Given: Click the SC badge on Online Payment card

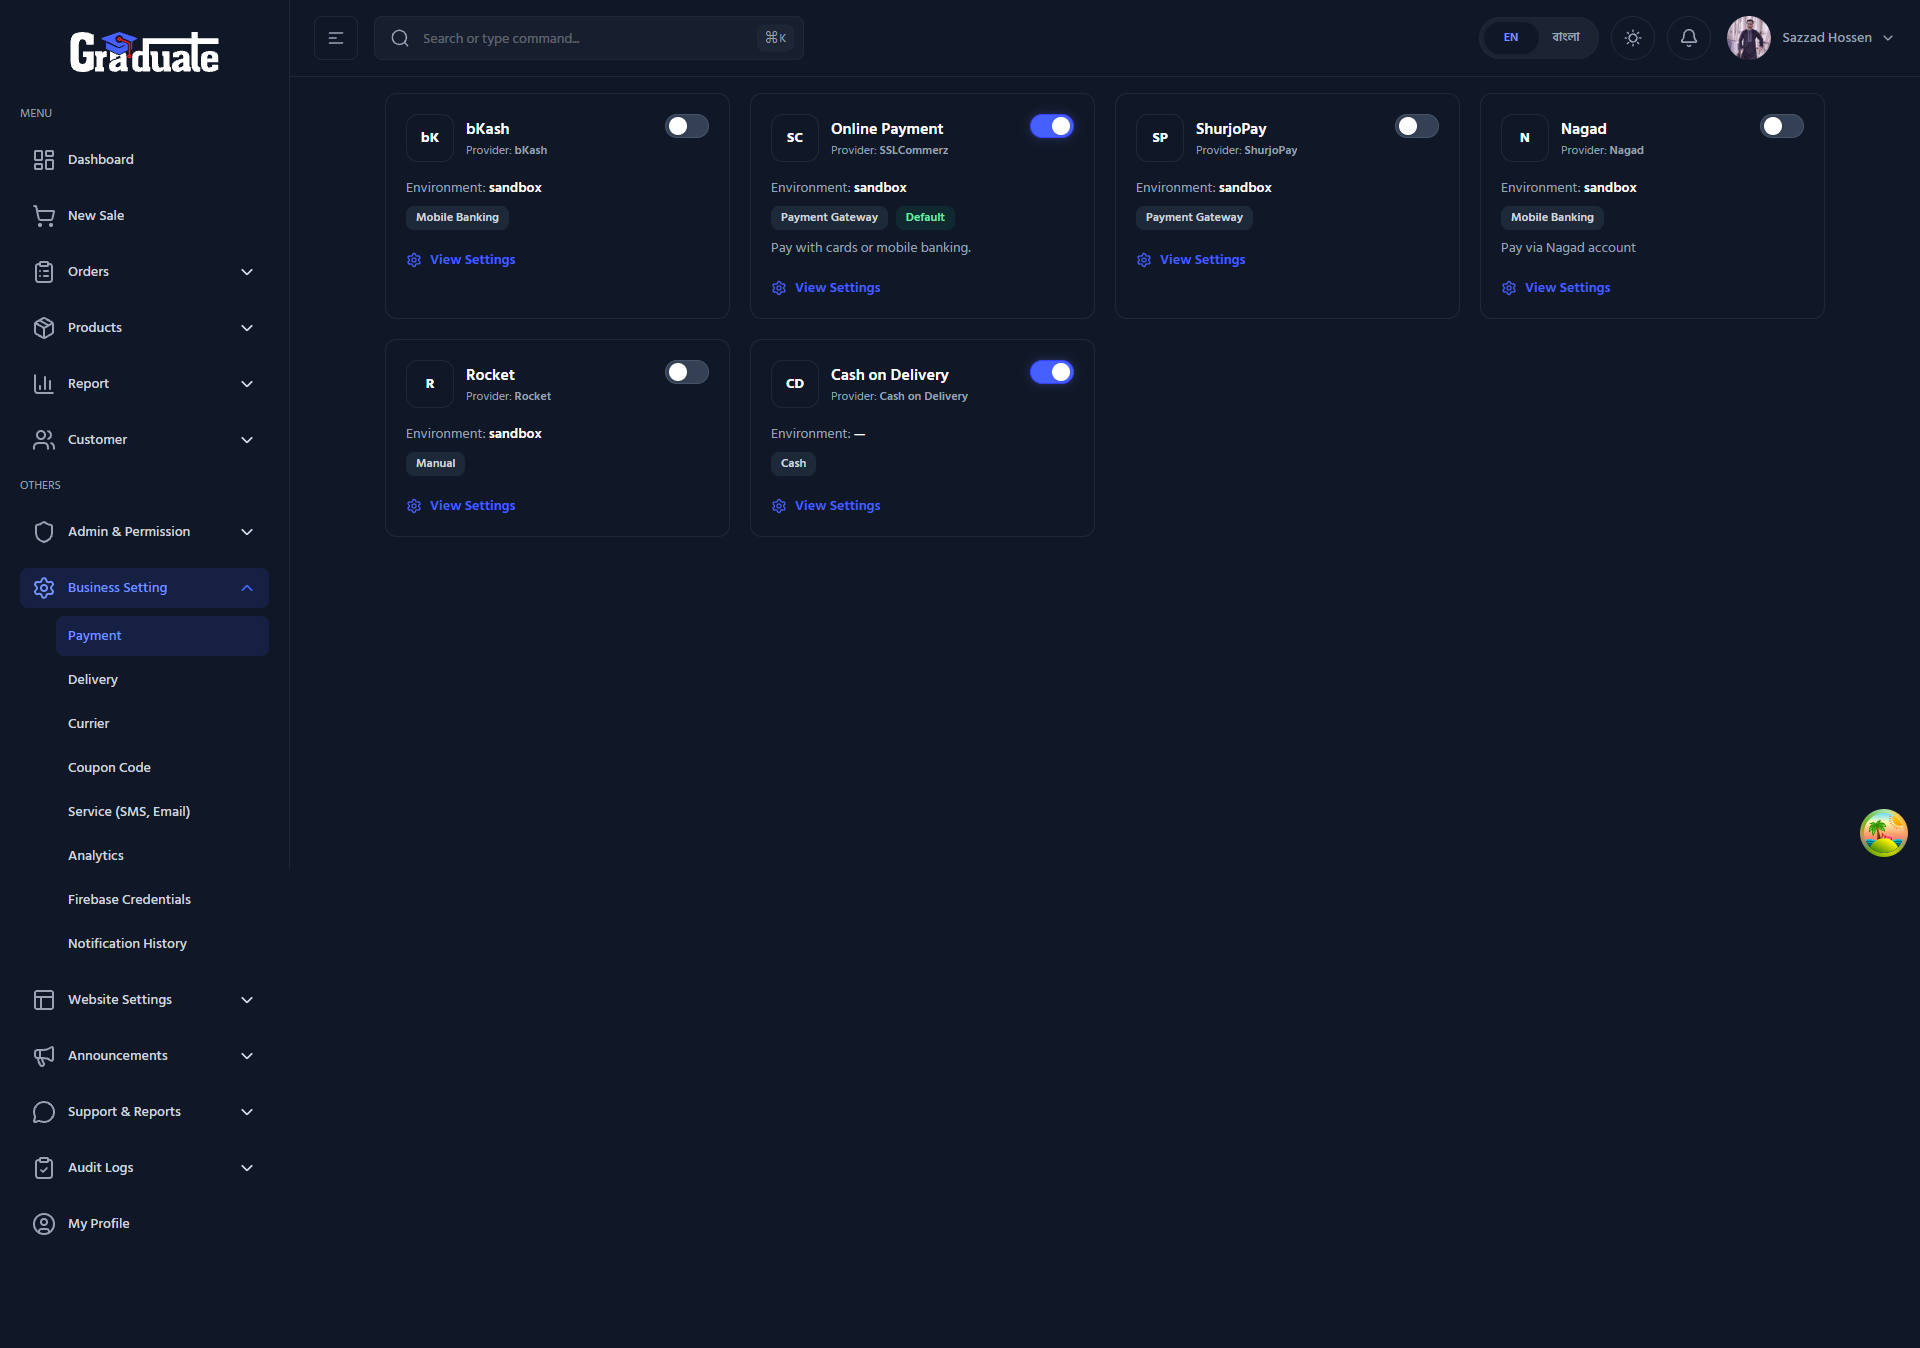Looking at the screenshot, I should (795, 138).
